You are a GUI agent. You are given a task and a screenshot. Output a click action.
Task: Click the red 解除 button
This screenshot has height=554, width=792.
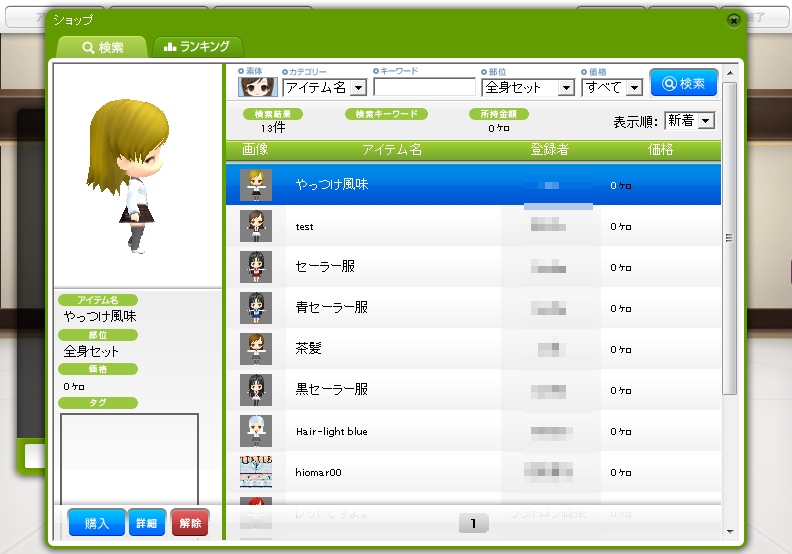190,523
